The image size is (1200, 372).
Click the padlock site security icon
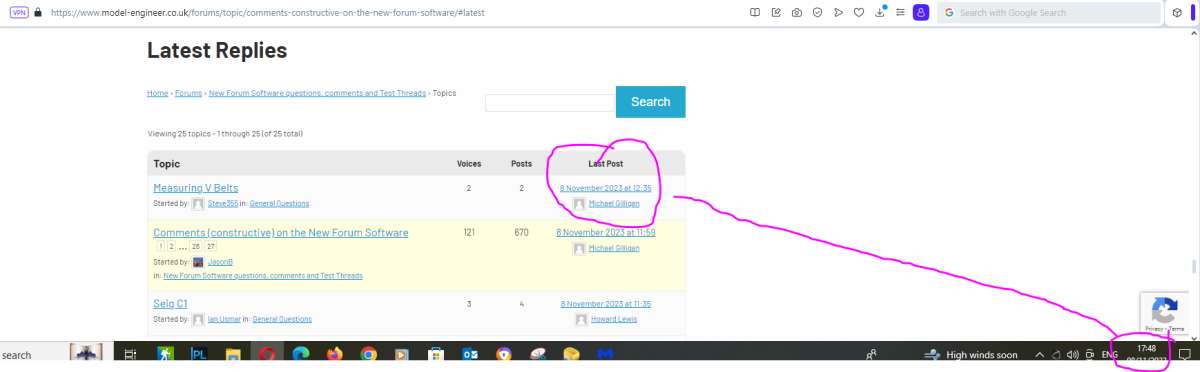tap(38, 13)
